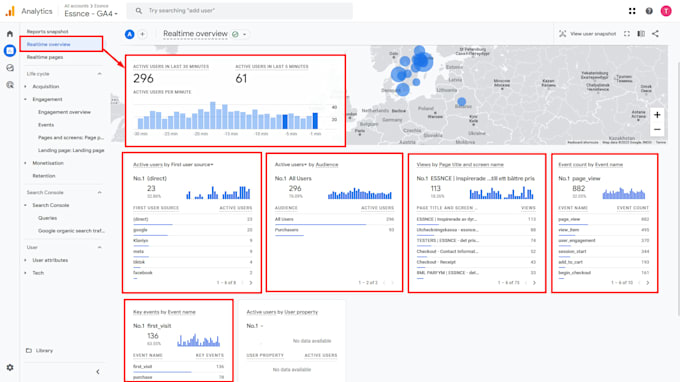
Task: Share this report icon
Action: (655, 34)
